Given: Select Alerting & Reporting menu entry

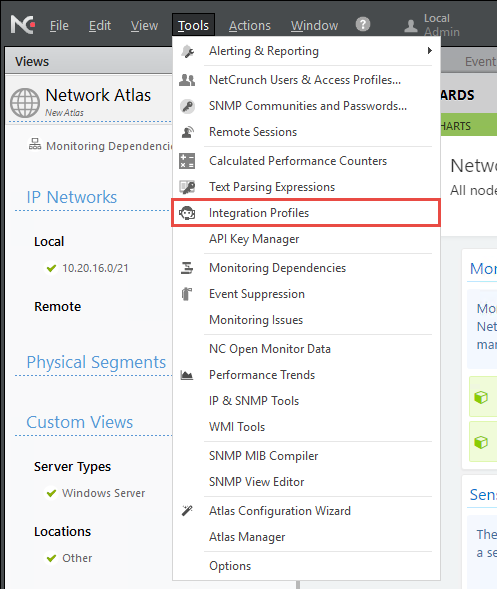Looking at the screenshot, I should (x=306, y=51).
